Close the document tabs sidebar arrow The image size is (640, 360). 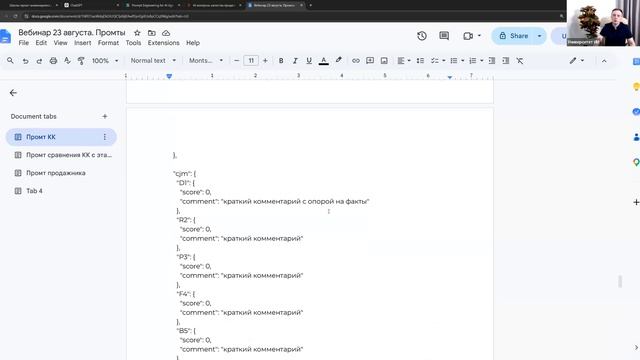13,93
